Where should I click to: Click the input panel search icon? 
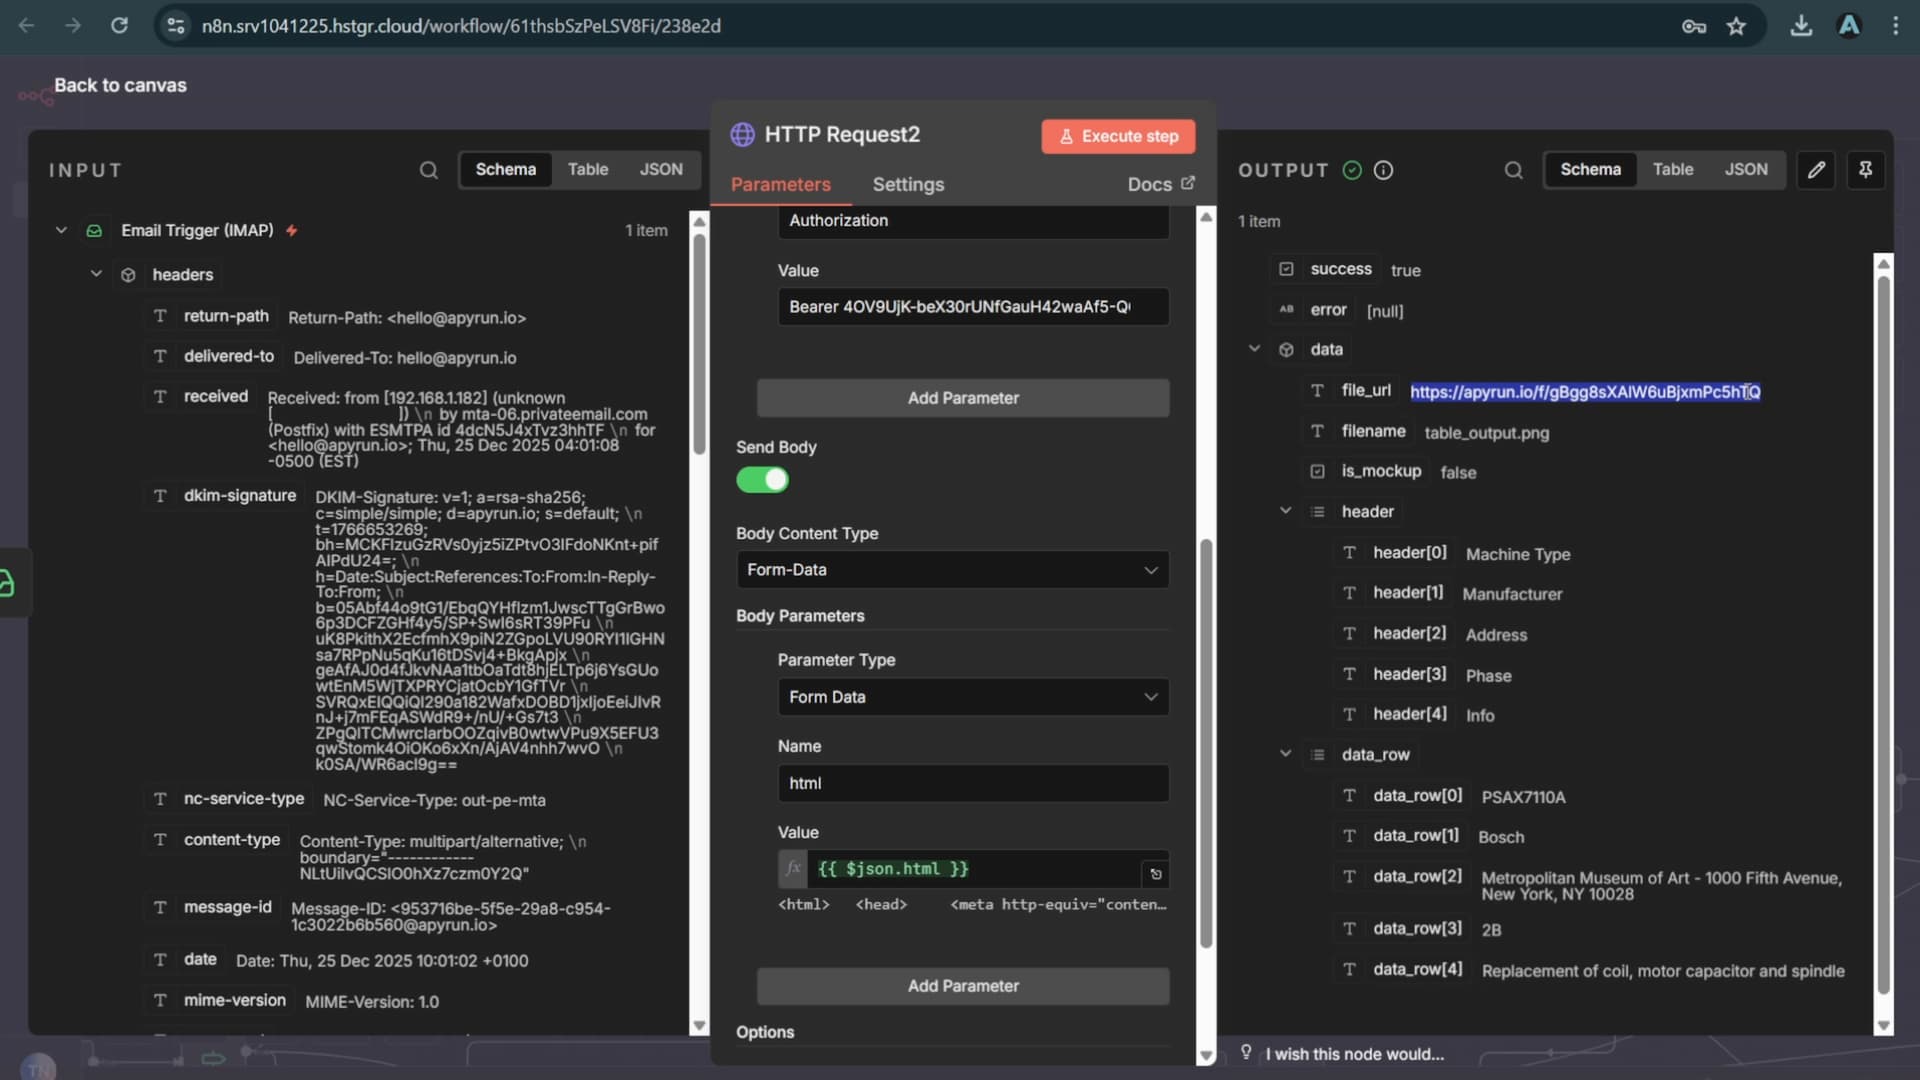[x=428, y=170]
